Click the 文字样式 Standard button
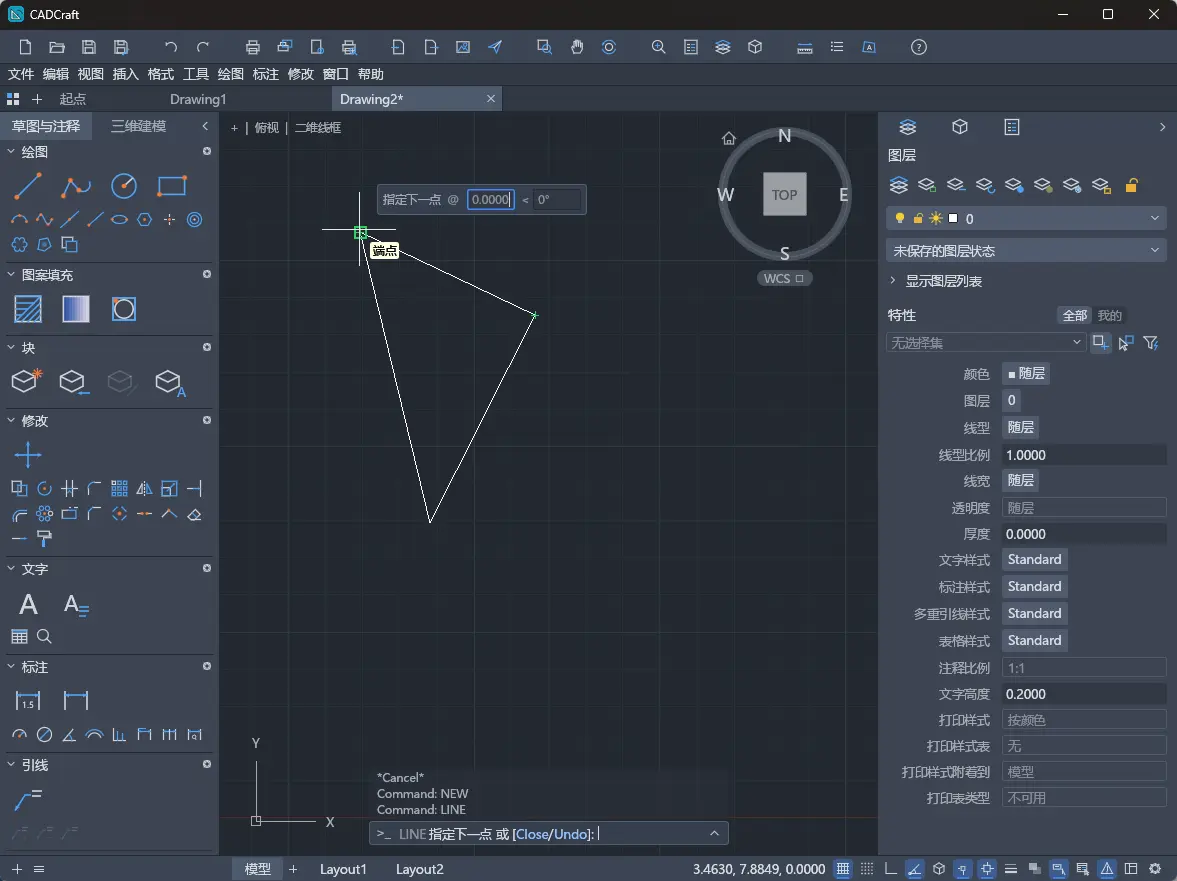This screenshot has height=881, width=1177. click(1034, 559)
